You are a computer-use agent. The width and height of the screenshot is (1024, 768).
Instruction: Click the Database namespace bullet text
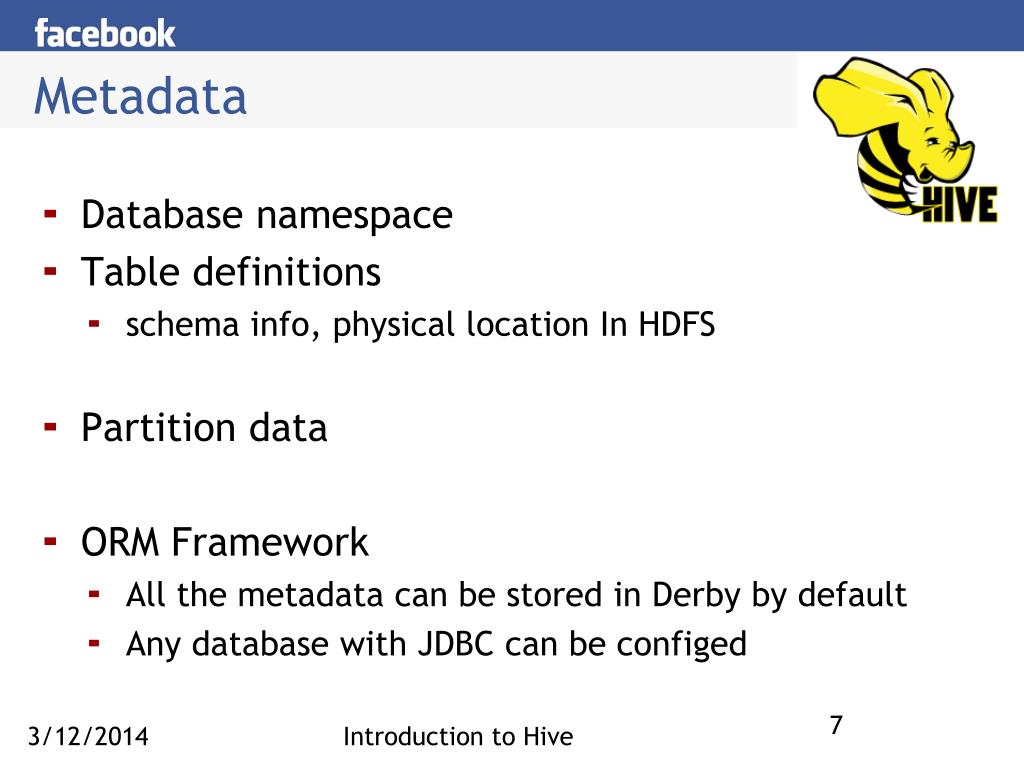point(266,215)
